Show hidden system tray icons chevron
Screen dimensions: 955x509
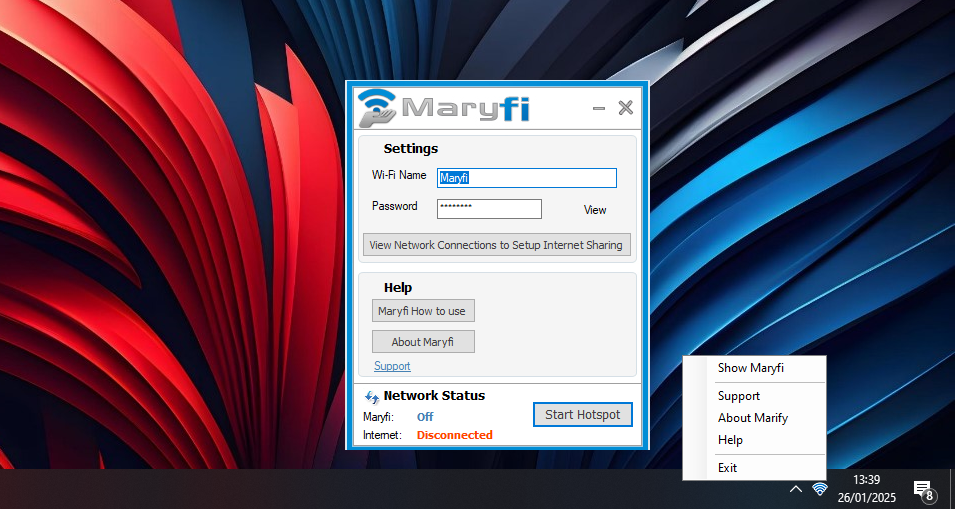pos(795,489)
